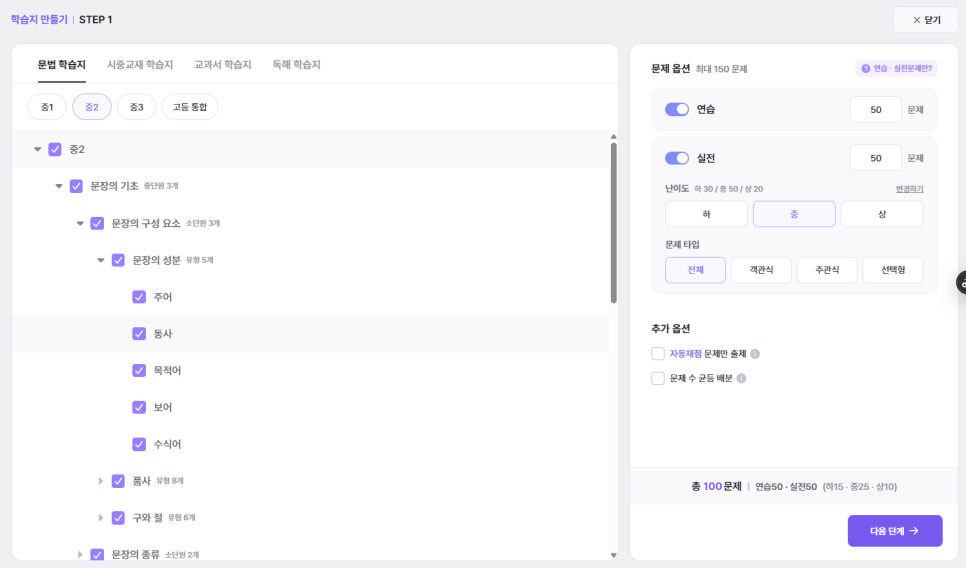Select problem type 선택형
This screenshot has width=966, height=568.
tap(893, 270)
